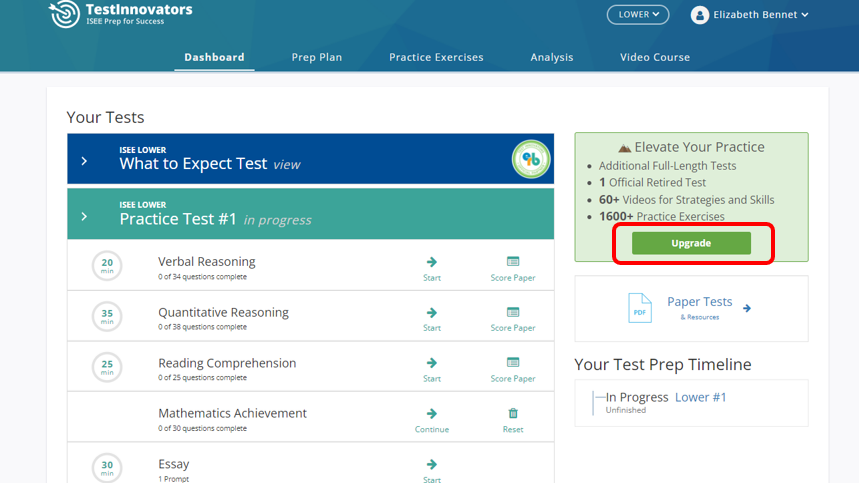The height and width of the screenshot is (483, 859).
Task: Open the Analysis tab
Action: [552, 57]
